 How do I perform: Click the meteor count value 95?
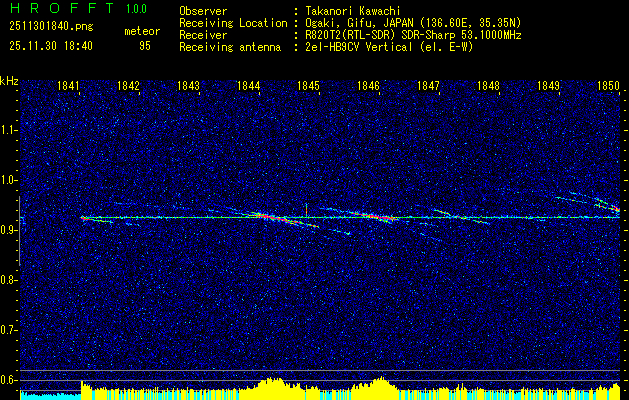coord(145,46)
